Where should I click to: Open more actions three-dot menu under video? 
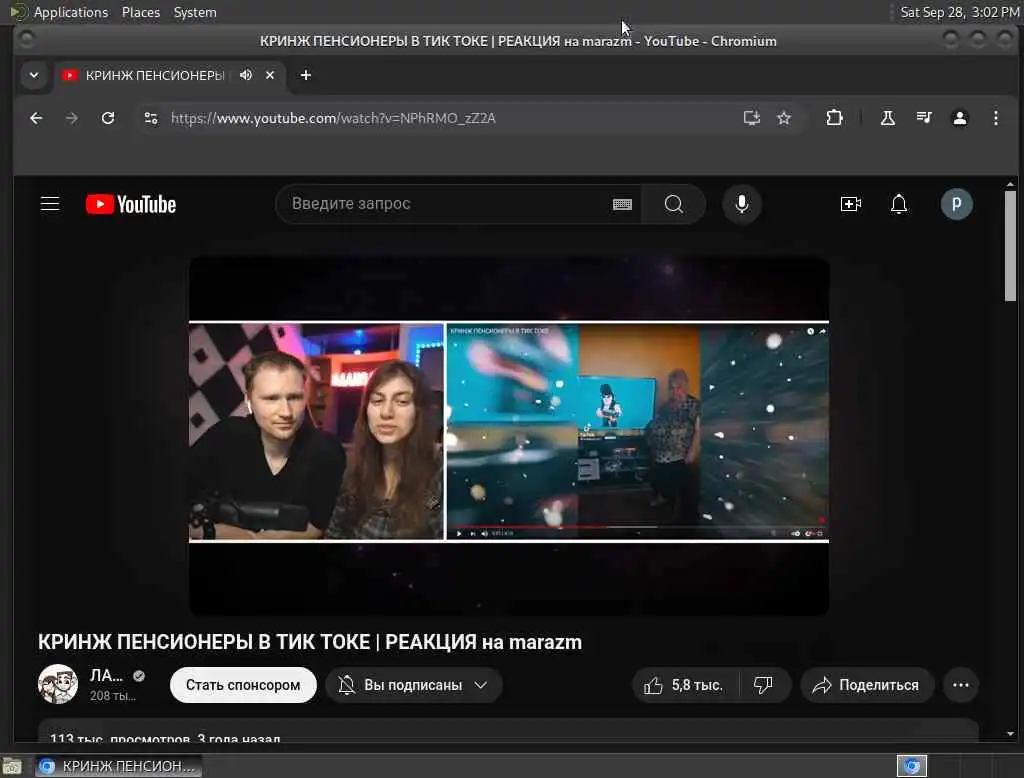click(x=961, y=685)
